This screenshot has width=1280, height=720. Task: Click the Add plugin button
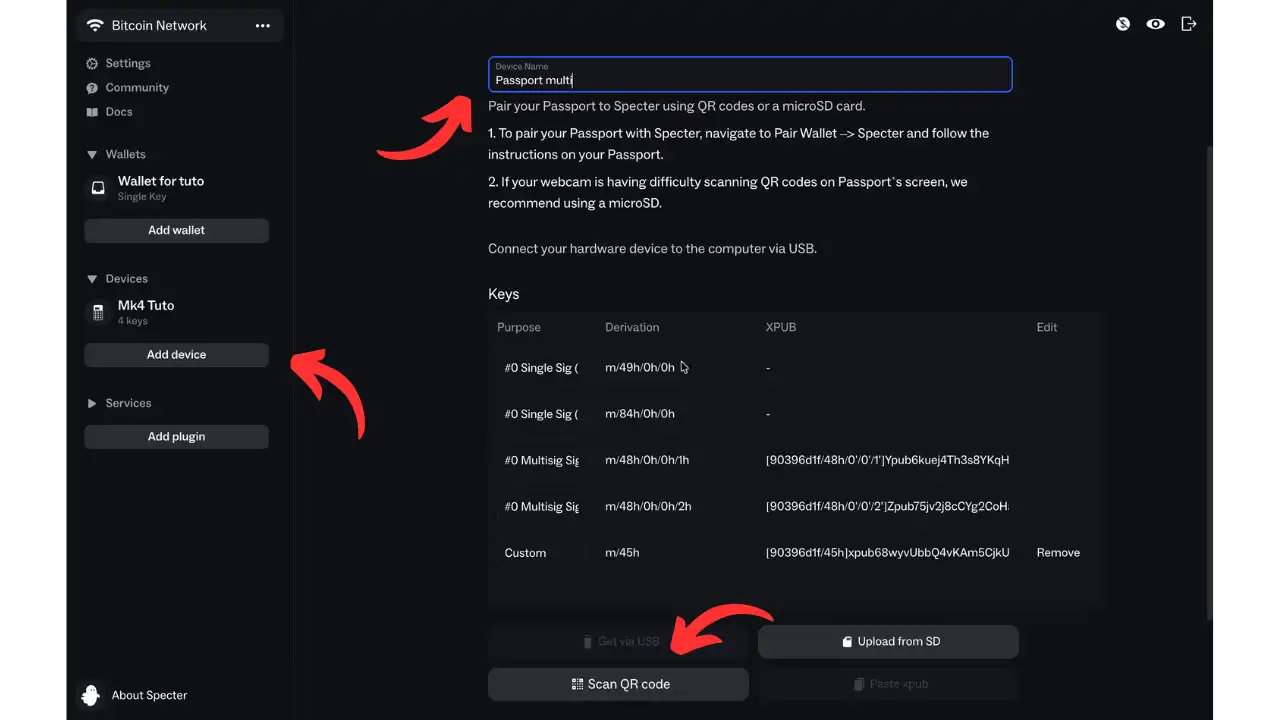click(176, 437)
